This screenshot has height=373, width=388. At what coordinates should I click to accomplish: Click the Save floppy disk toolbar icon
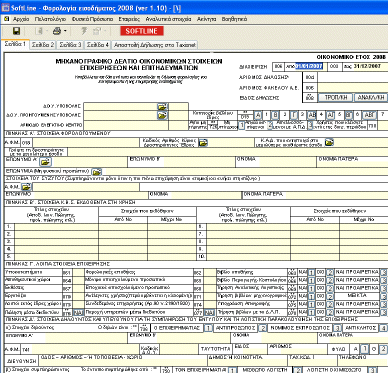(x=16, y=31)
